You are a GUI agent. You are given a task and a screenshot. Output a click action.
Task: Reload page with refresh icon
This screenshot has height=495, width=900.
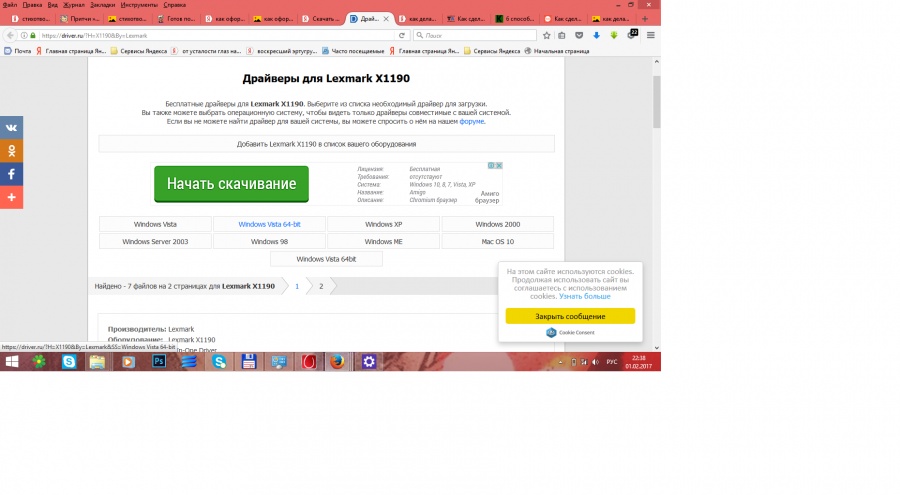pos(402,36)
